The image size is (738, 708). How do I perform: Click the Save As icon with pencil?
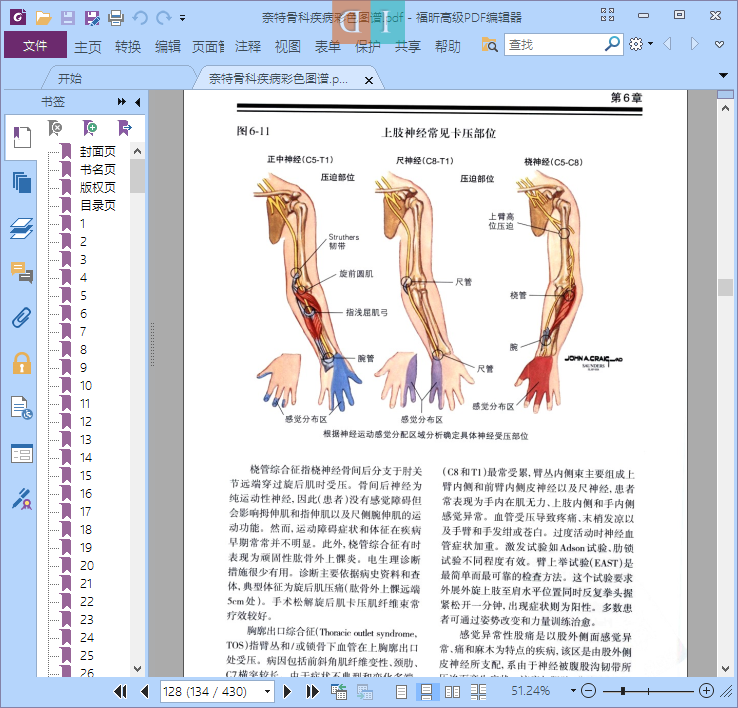click(92, 18)
